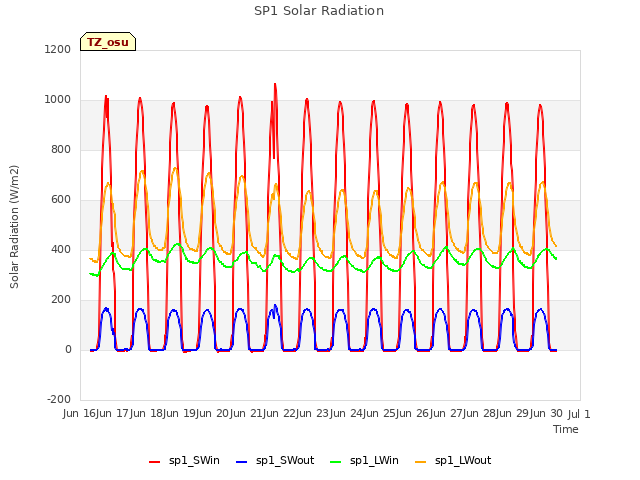Screen dimensions: 640x480
Task: Select the sp1_SWin legend label
Action: 194,460
